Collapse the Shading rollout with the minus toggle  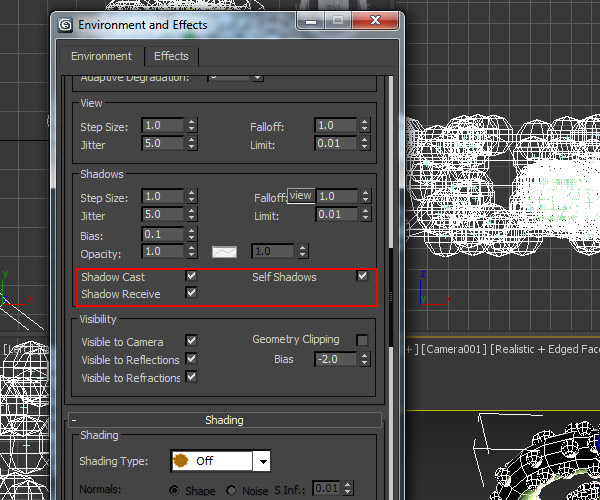[x=74, y=420]
